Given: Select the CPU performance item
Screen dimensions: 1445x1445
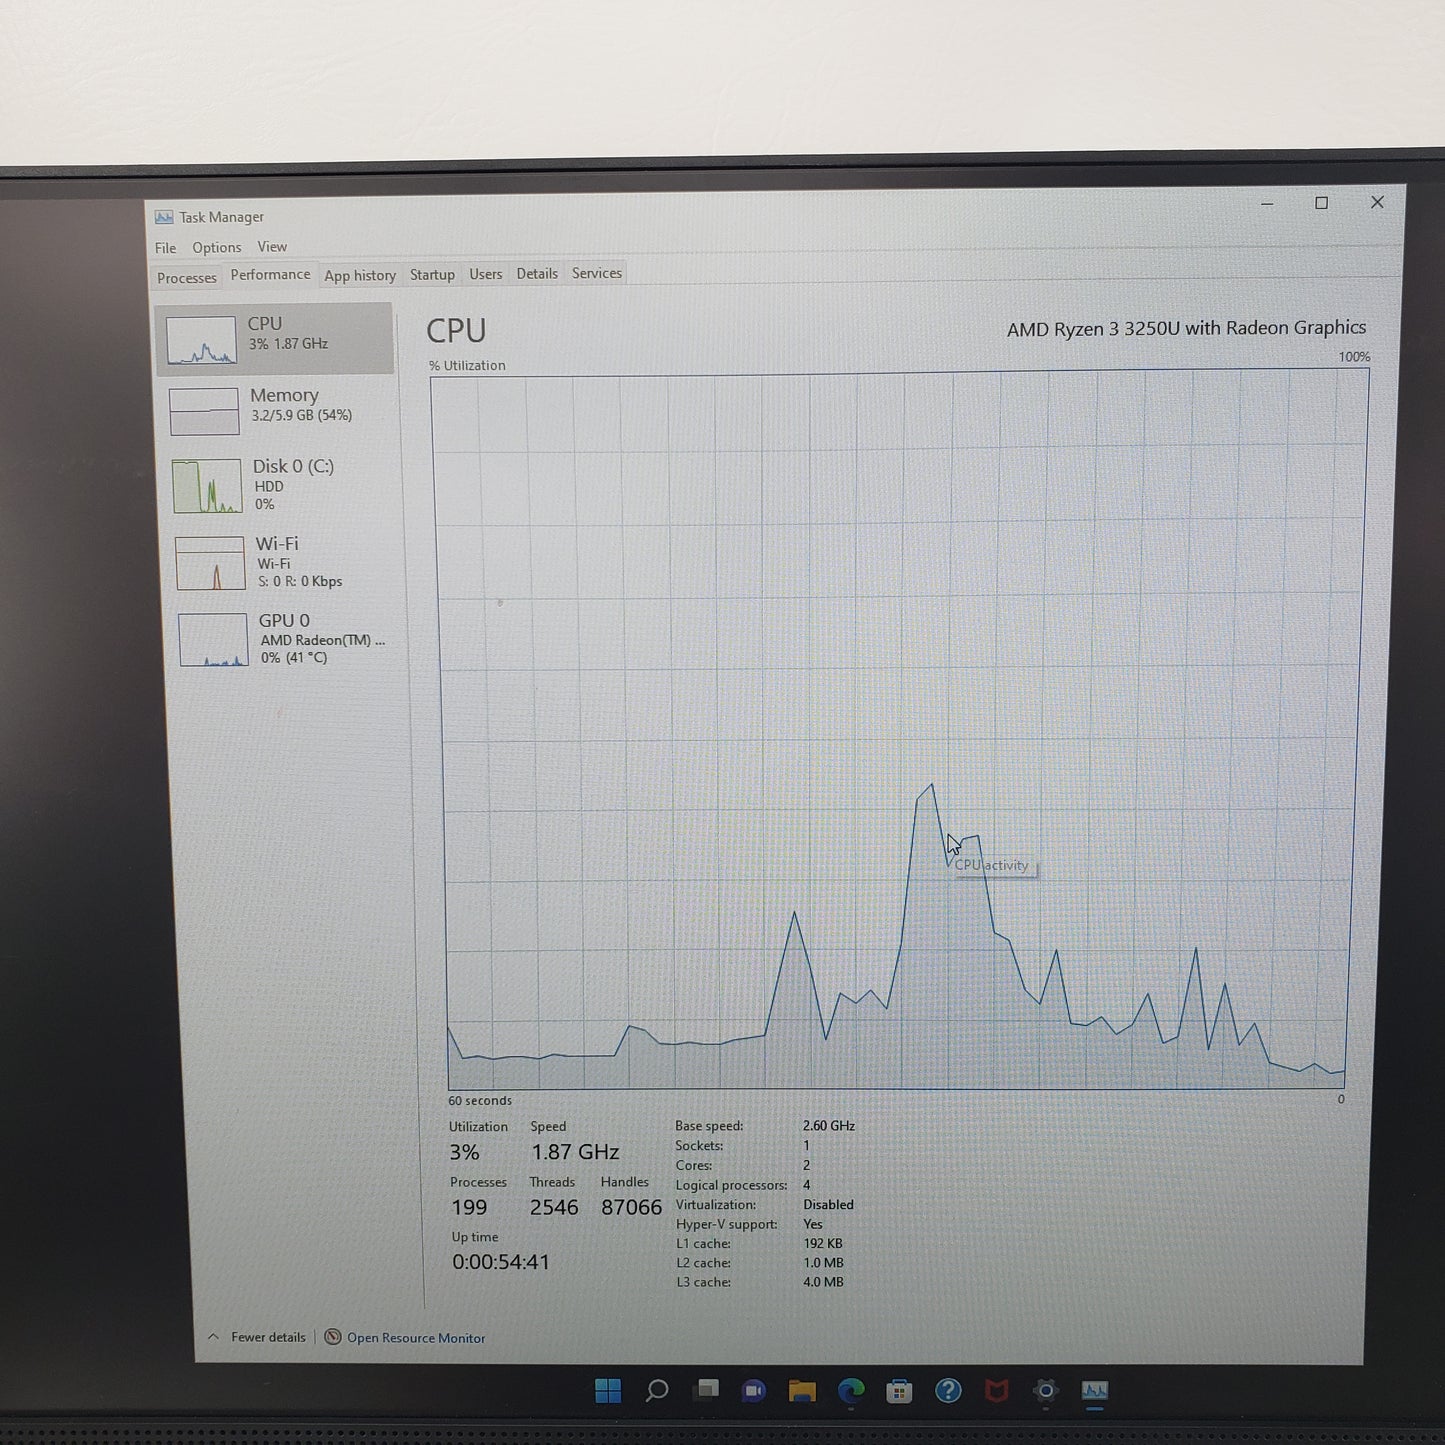Looking at the screenshot, I should pyautogui.click(x=275, y=339).
